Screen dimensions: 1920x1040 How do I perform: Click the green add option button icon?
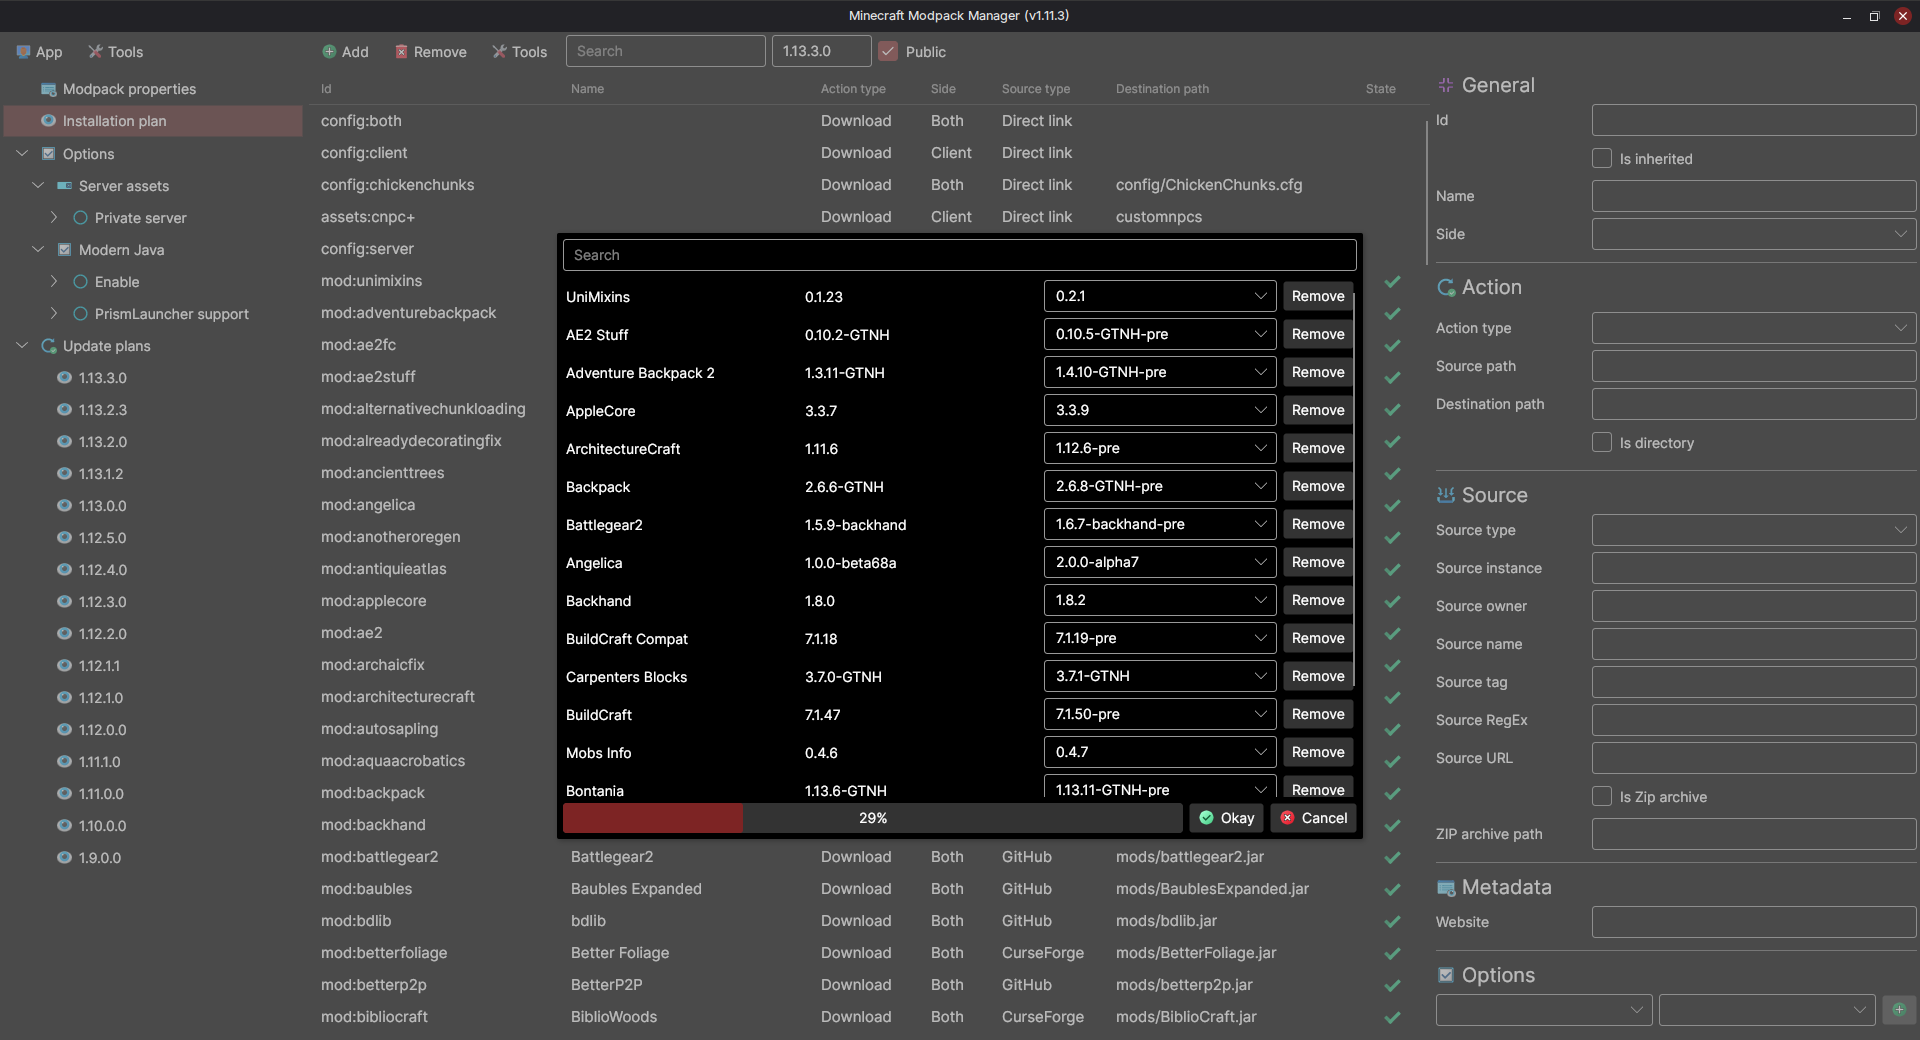coord(1898,1009)
